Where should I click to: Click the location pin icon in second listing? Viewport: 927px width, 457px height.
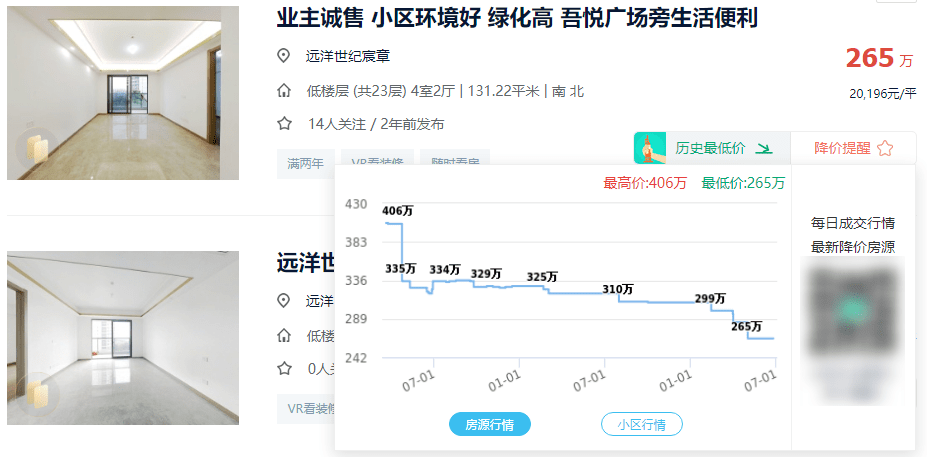pyautogui.click(x=284, y=301)
